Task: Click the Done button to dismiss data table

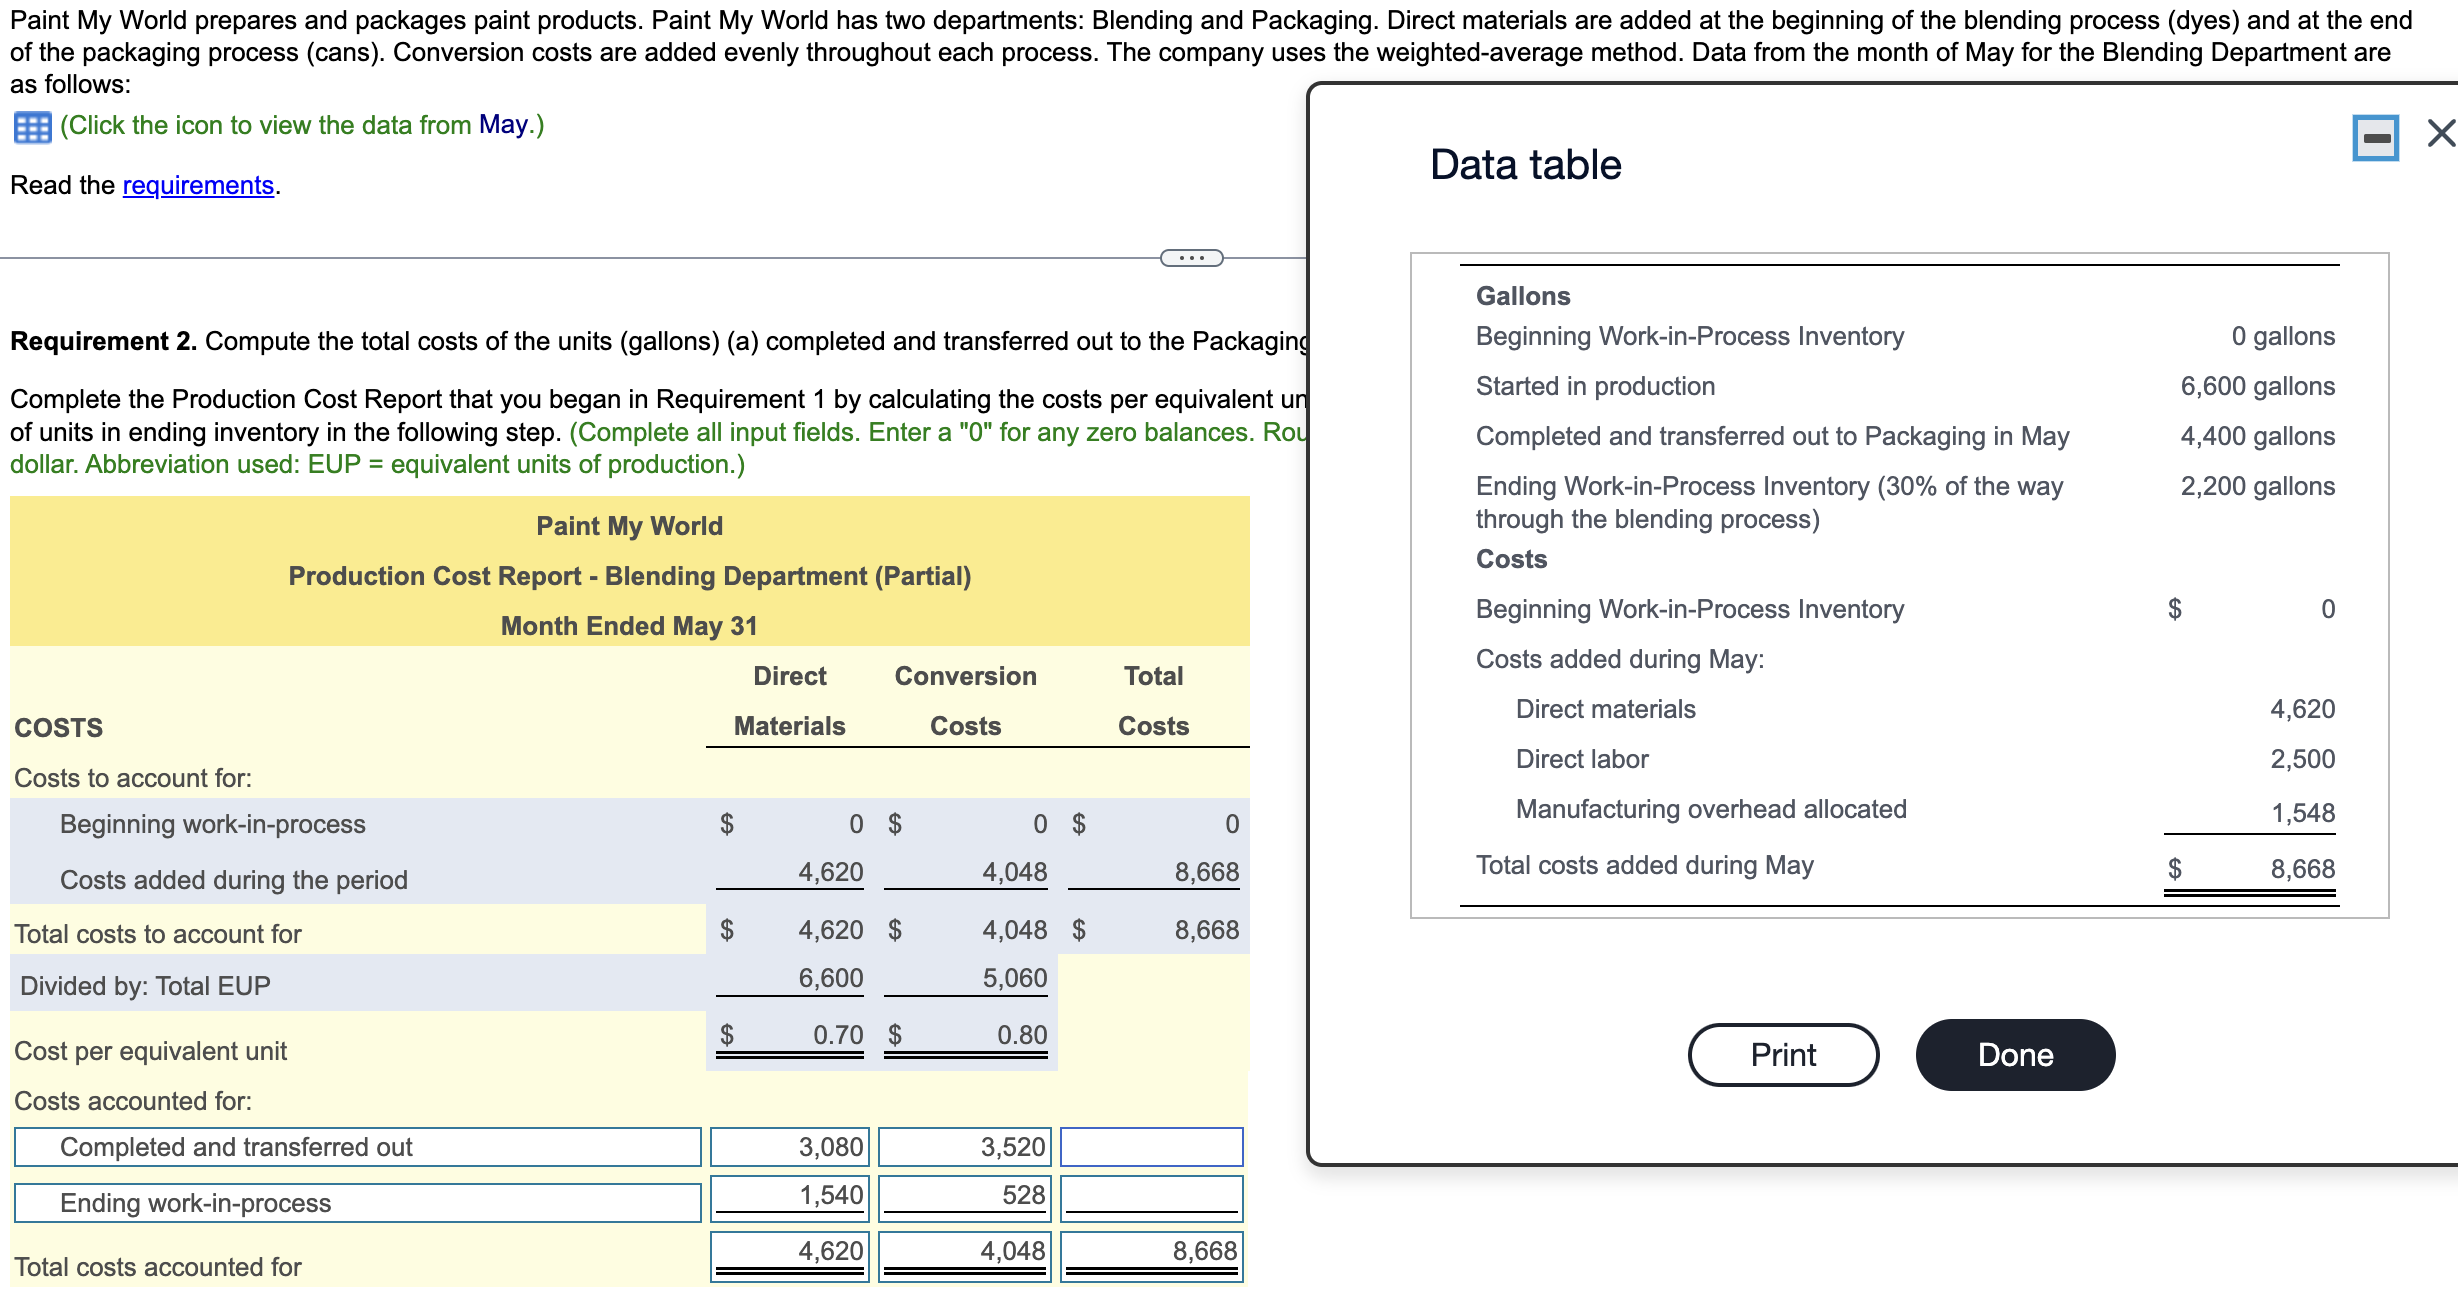Action: [x=2014, y=1054]
